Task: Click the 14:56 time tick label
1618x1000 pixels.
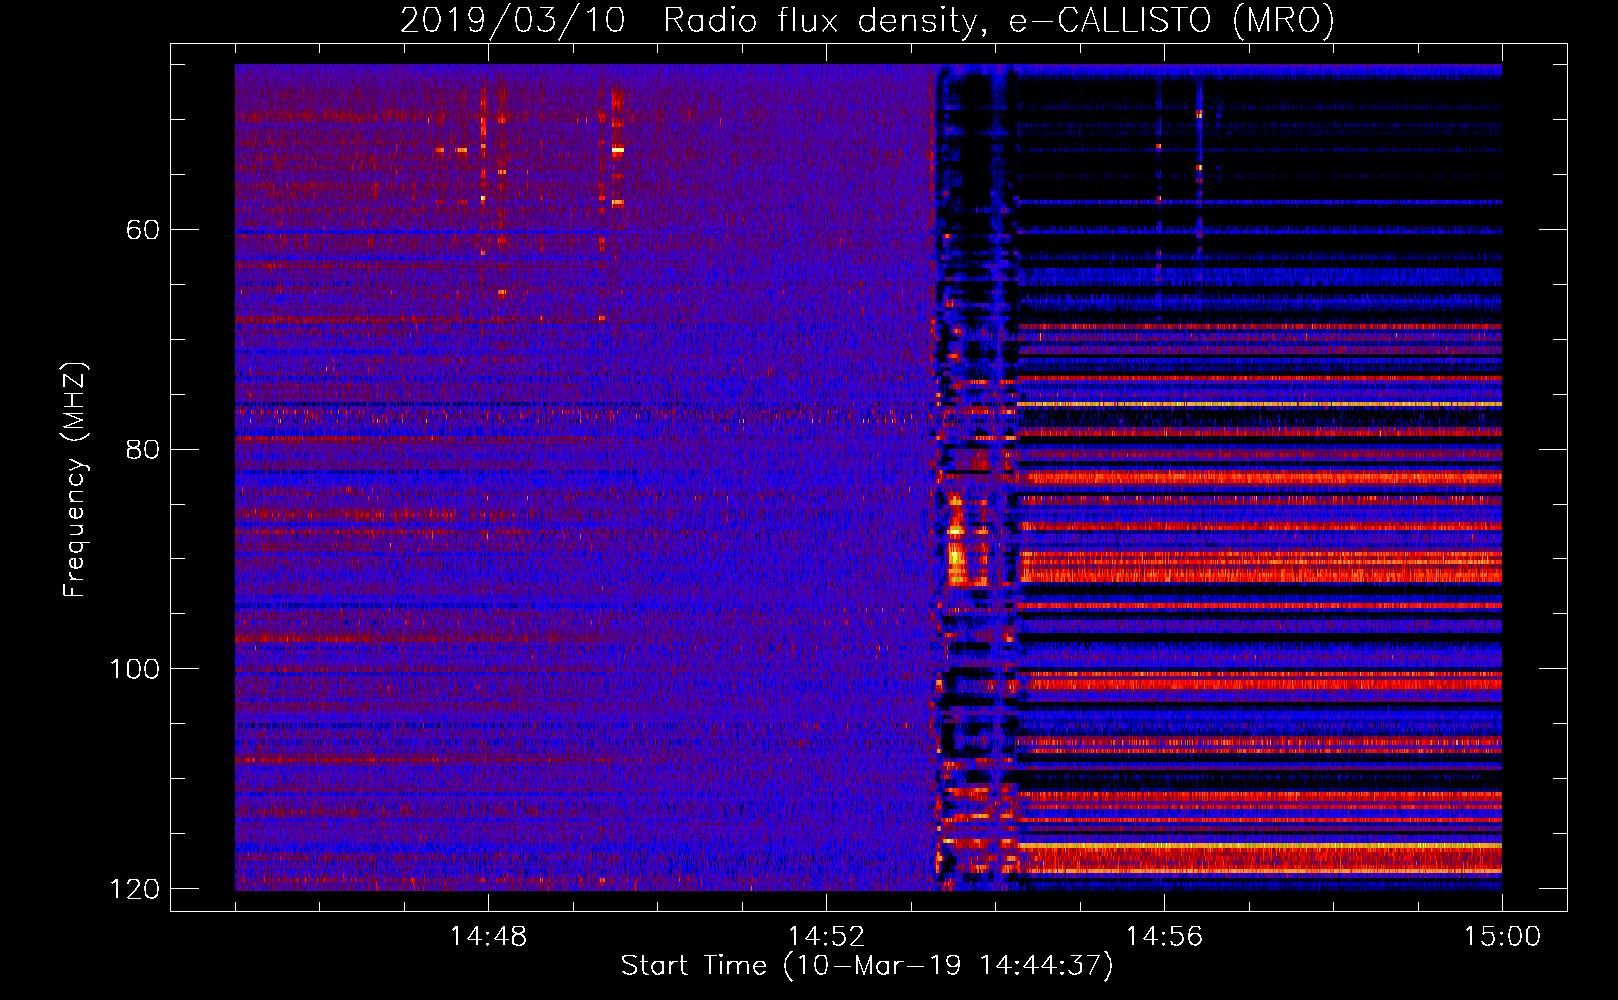Action: click(x=1164, y=937)
